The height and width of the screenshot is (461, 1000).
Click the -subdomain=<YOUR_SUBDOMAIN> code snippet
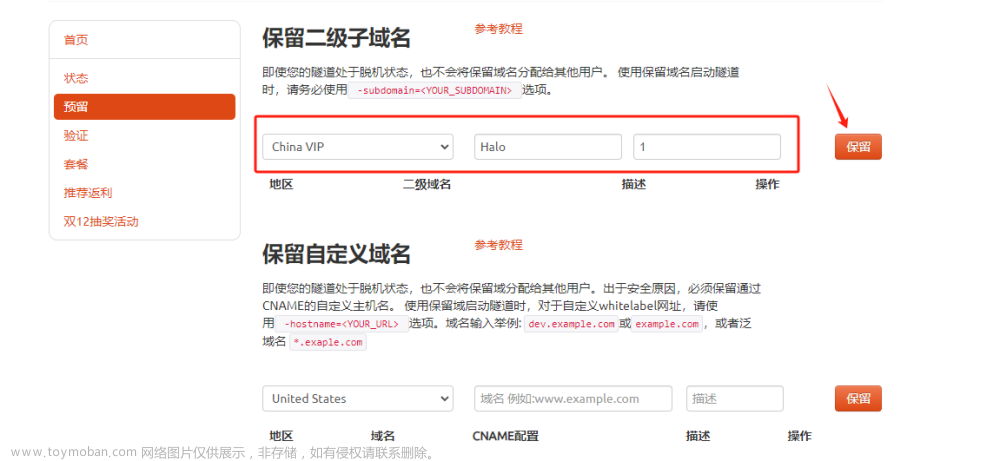click(x=434, y=91)
